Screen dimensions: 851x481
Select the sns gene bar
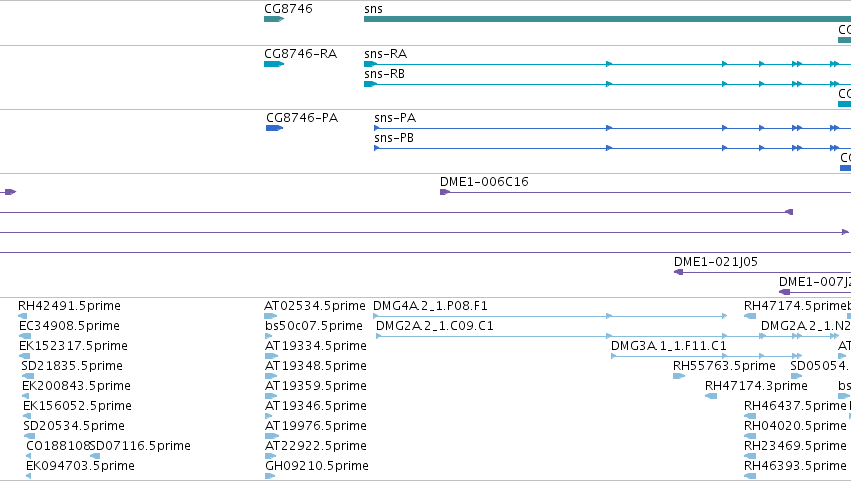pyautogui.click(x=607, y=19)
